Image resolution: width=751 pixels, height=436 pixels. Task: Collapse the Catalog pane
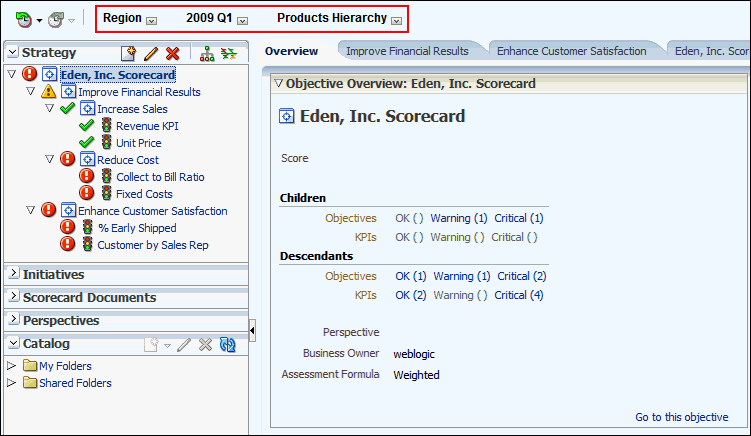(13, 343)
